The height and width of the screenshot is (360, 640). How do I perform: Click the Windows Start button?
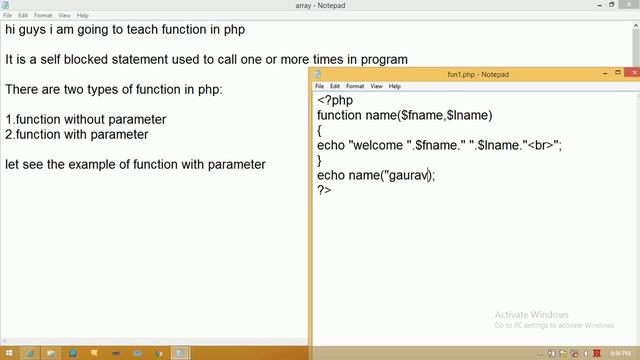(x=9, y=353)
